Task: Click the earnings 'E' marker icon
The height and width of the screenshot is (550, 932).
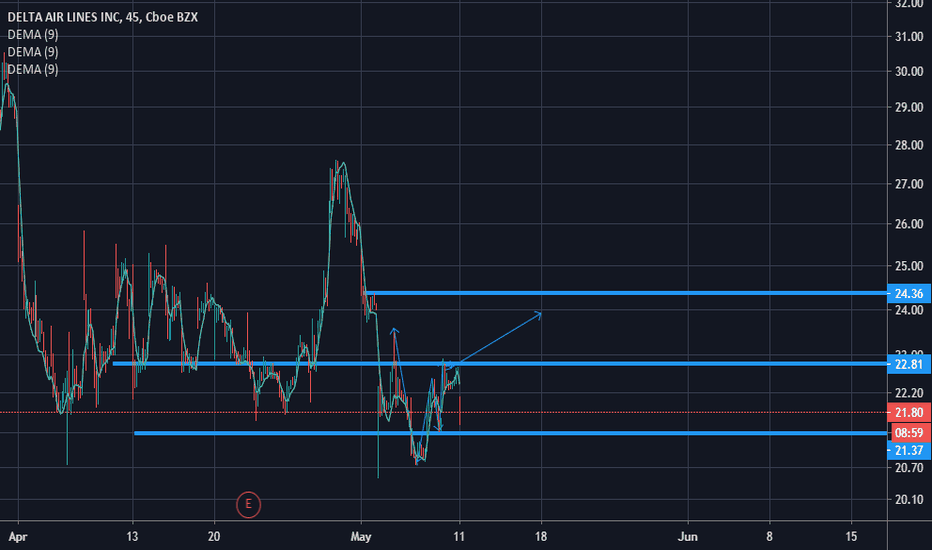Action: tap(248, 505)
